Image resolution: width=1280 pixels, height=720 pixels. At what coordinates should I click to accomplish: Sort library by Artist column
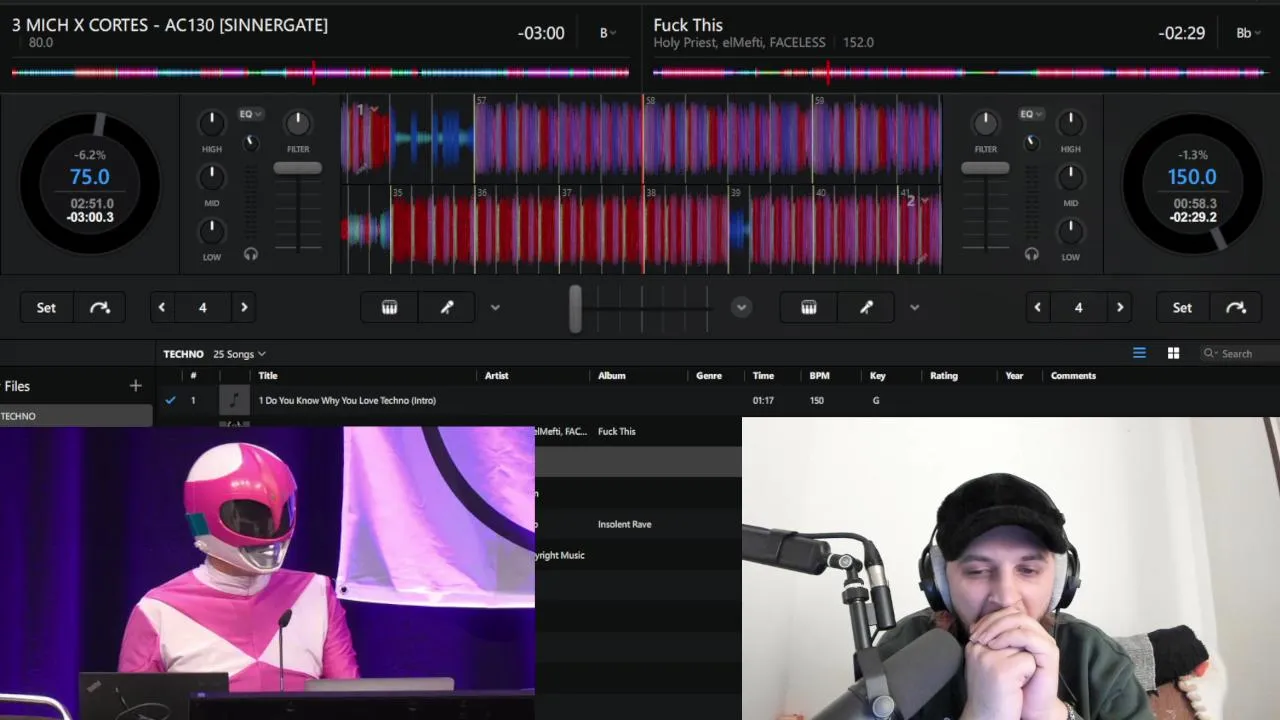[x=497, y=376]
